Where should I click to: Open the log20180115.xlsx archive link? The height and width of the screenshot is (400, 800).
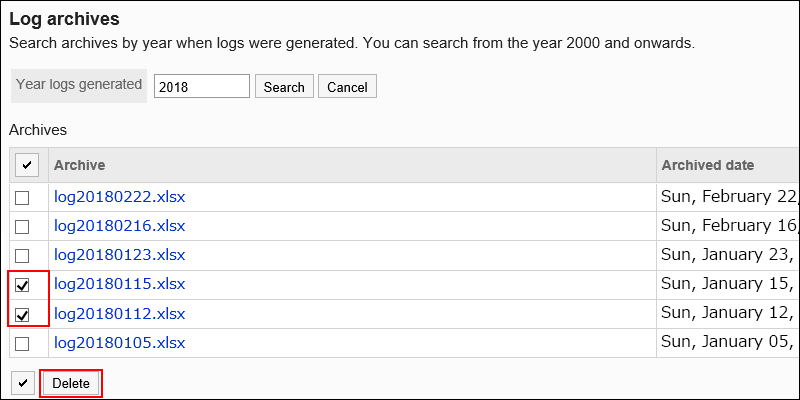tap(119, 284)
